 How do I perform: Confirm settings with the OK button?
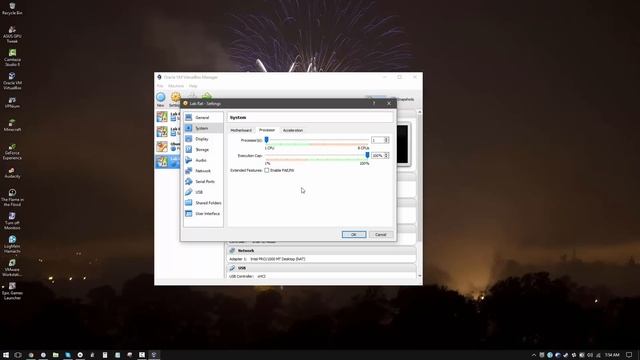[x=354, y=235]
